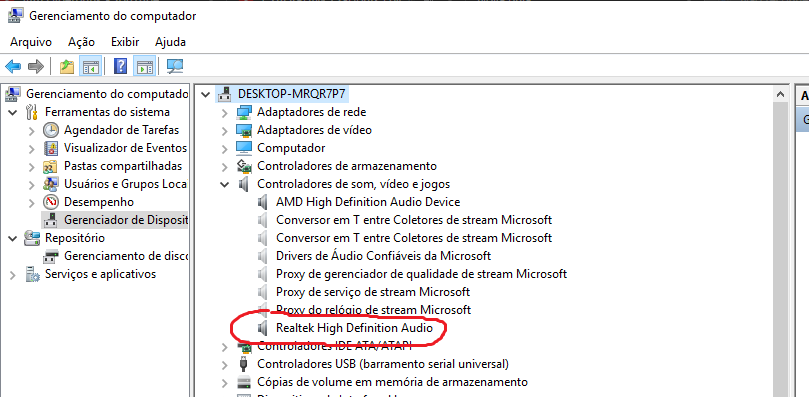
Task: Open the Ajuda menu
Action: (170, 42)
